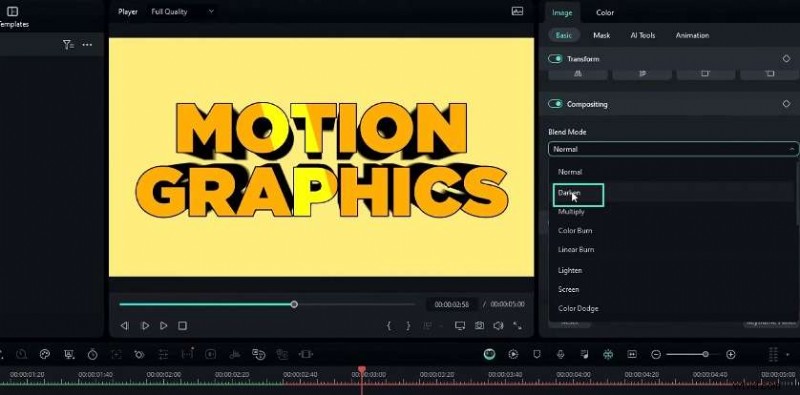Switch to the Image tab
Screen dimensions: 800x395
coord(562,13)
